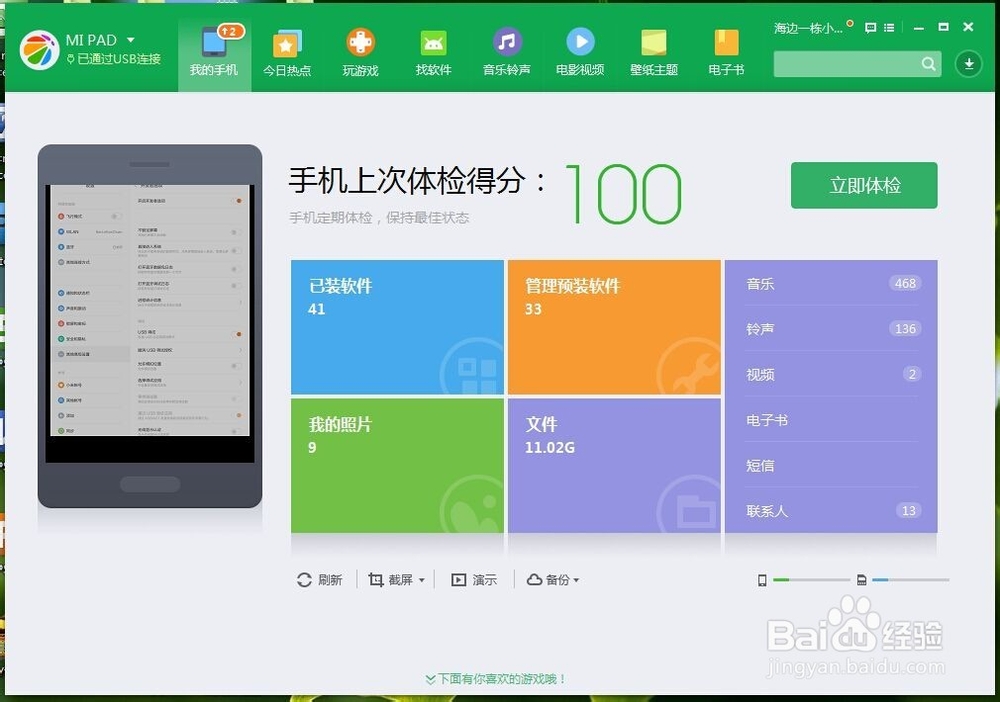1000x702 pixels.
Task: Open 电子书 tab in top bar
Action: click(726, 55)
